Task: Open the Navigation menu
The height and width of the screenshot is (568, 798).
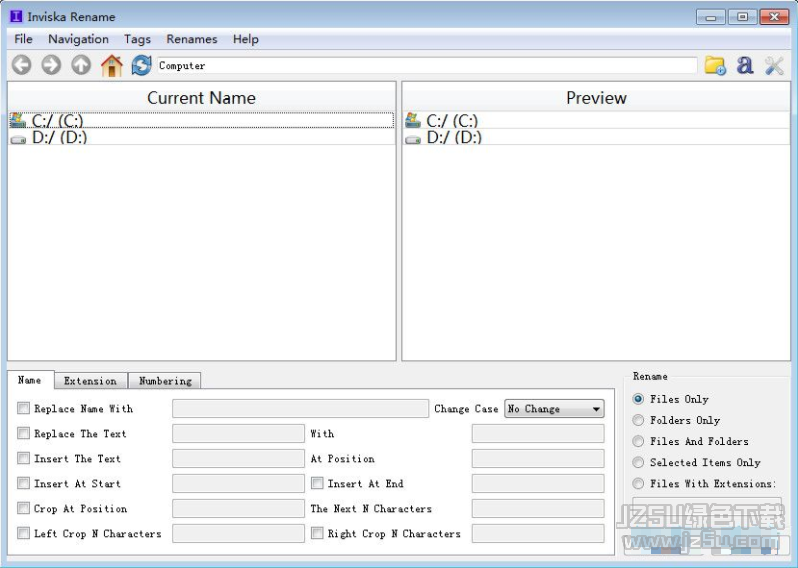Action: (78, 39)
